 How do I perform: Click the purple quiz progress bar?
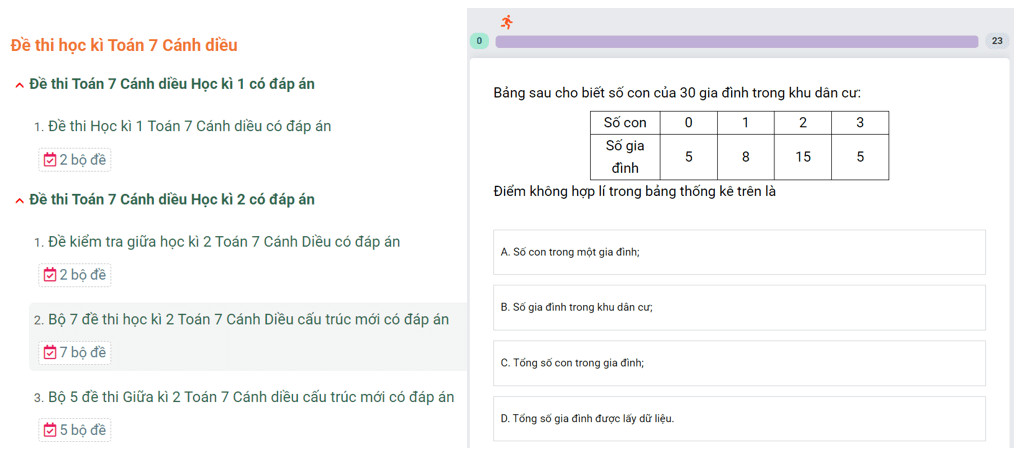click(736, 42)
